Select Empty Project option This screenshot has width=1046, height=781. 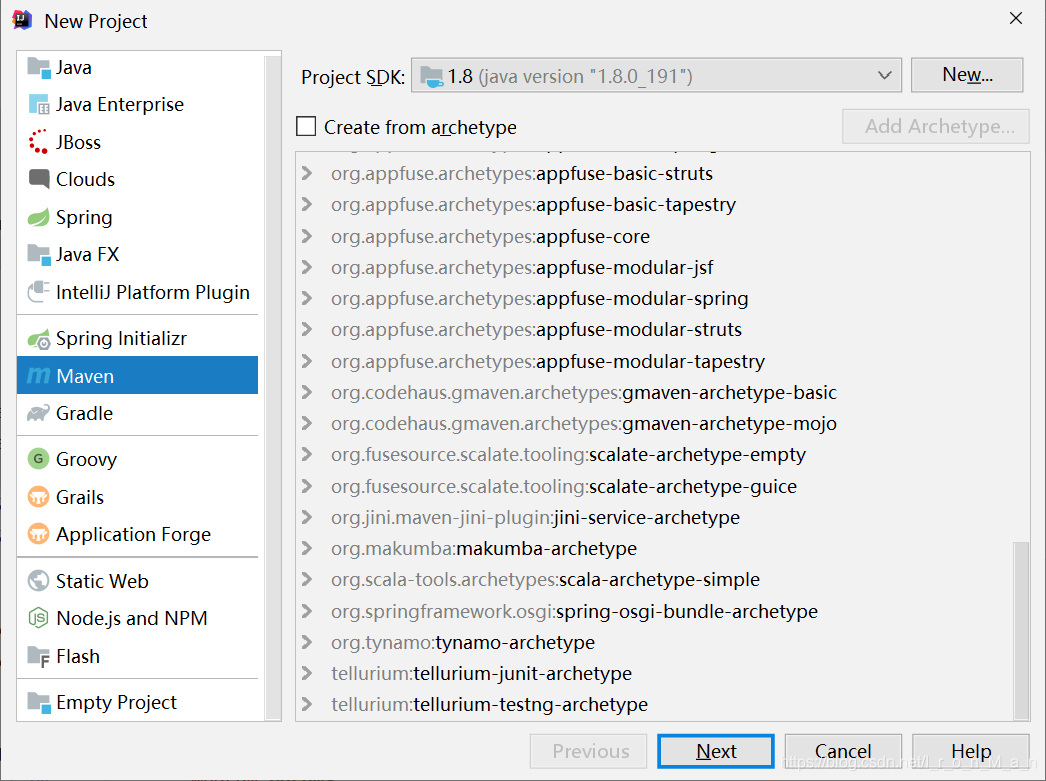137,702
